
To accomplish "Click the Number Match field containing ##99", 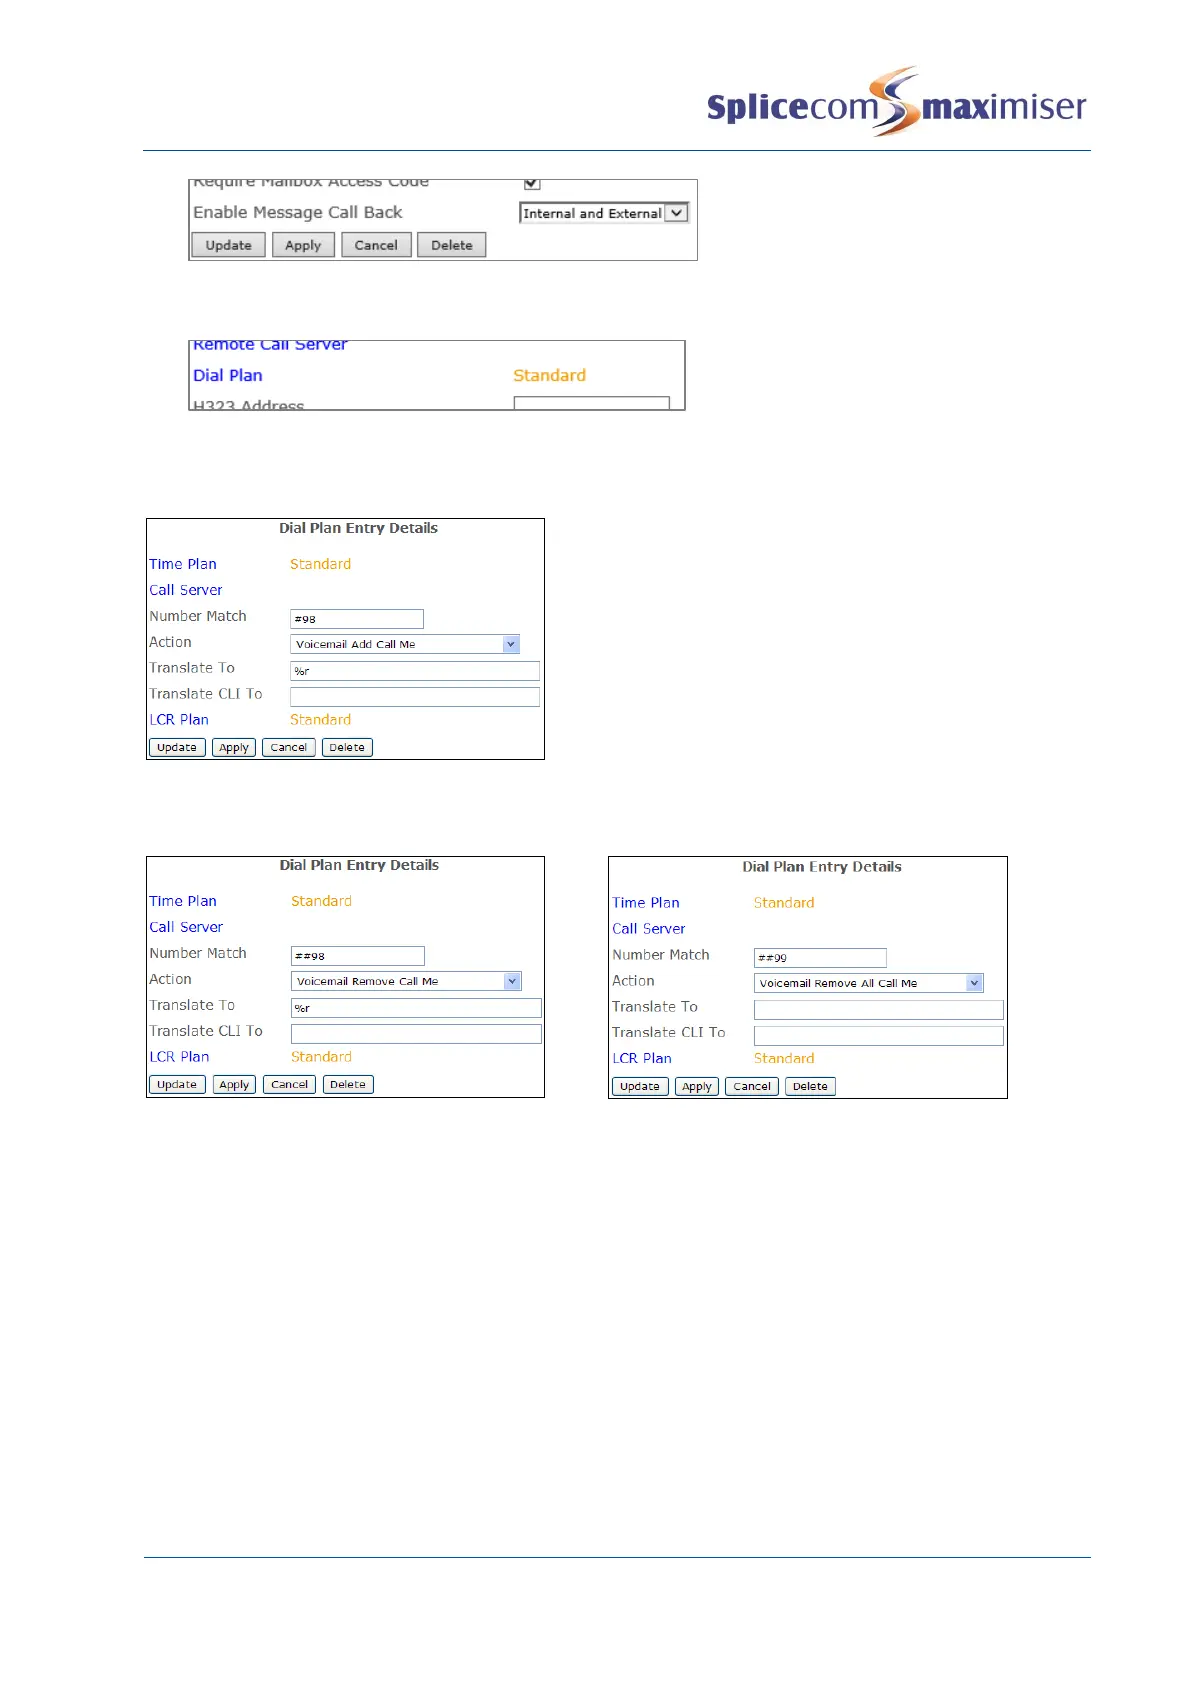I will point(820,958).
